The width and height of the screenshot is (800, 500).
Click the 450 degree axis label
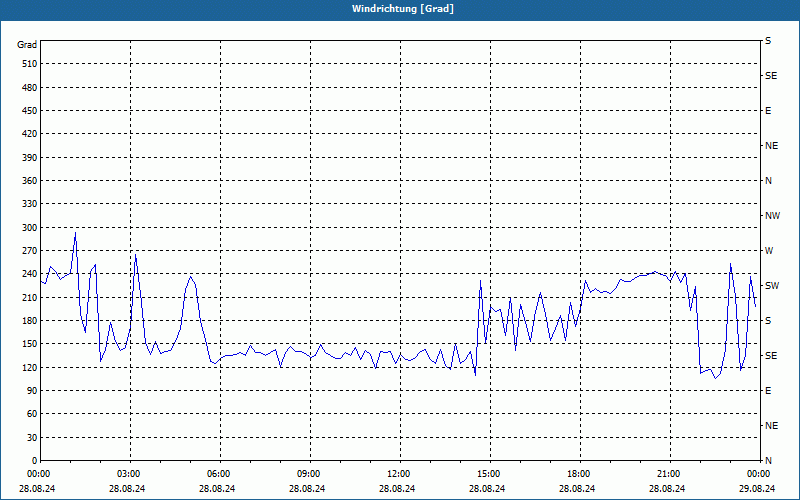[x=30, y=111]
